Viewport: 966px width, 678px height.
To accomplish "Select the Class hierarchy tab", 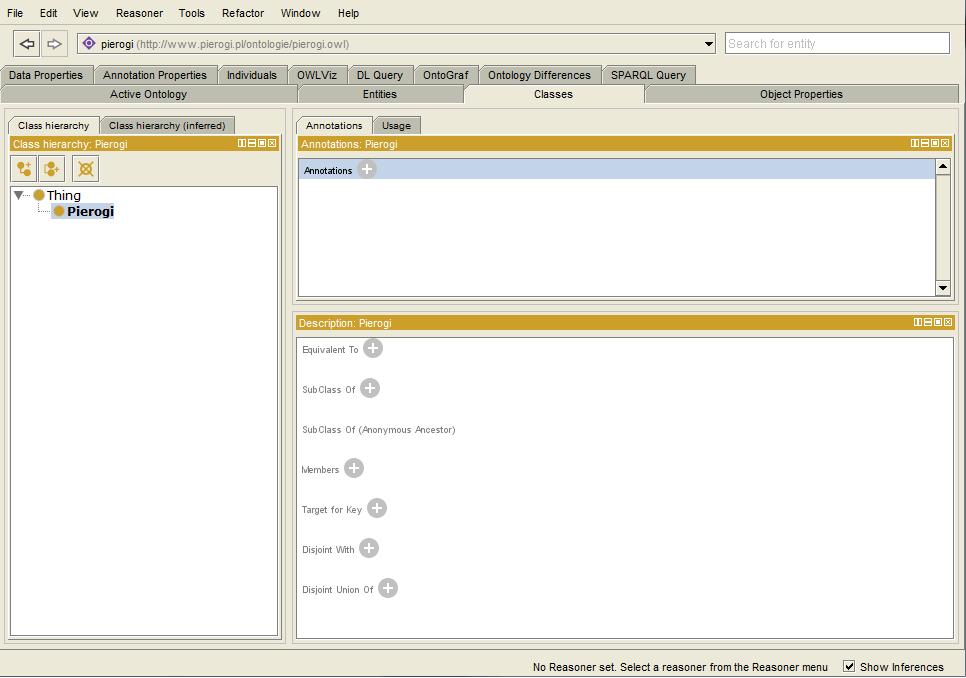I will tap(54, 125).
